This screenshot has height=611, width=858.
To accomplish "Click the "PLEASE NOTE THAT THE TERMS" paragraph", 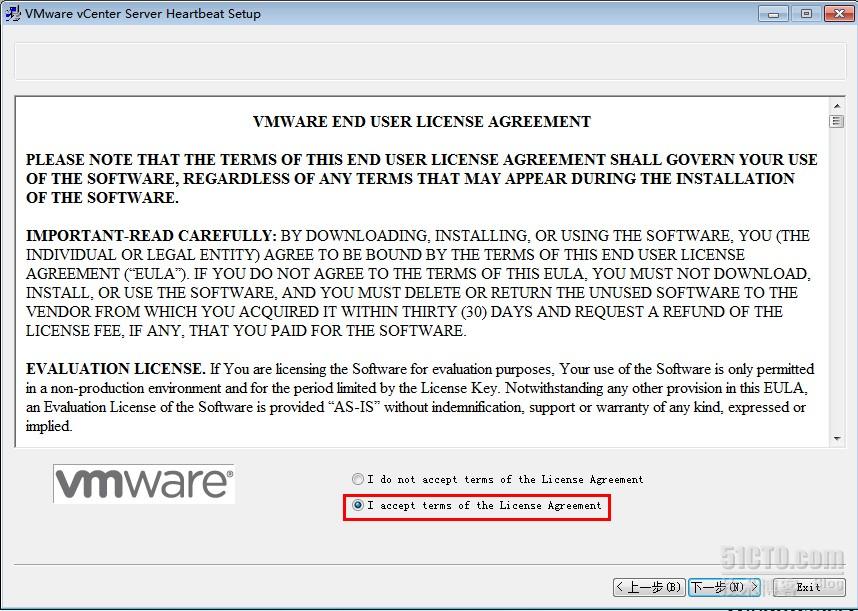I will [421, 178].
